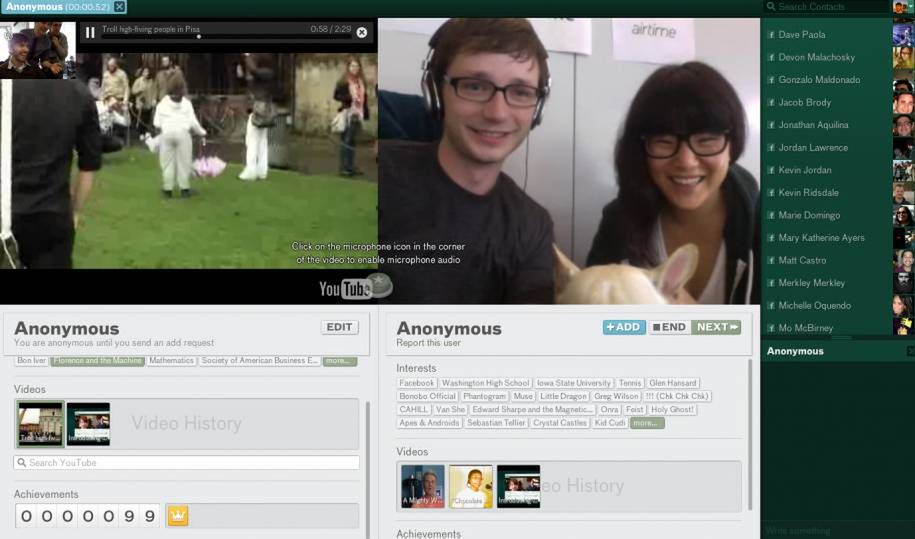The image size is (915, 539).
Task: Click Facebook icon beside Kevin Jordan
Action: [770, 170]
